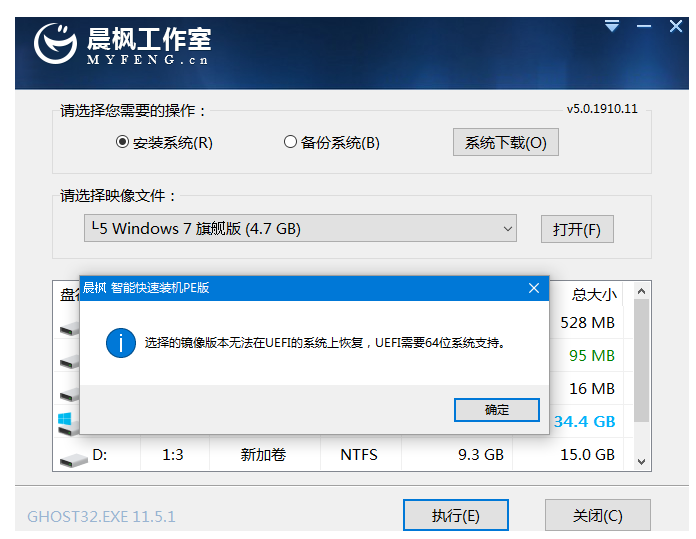
Task: Click the drive icon in the 95 MB row
Action: point(69,361)
